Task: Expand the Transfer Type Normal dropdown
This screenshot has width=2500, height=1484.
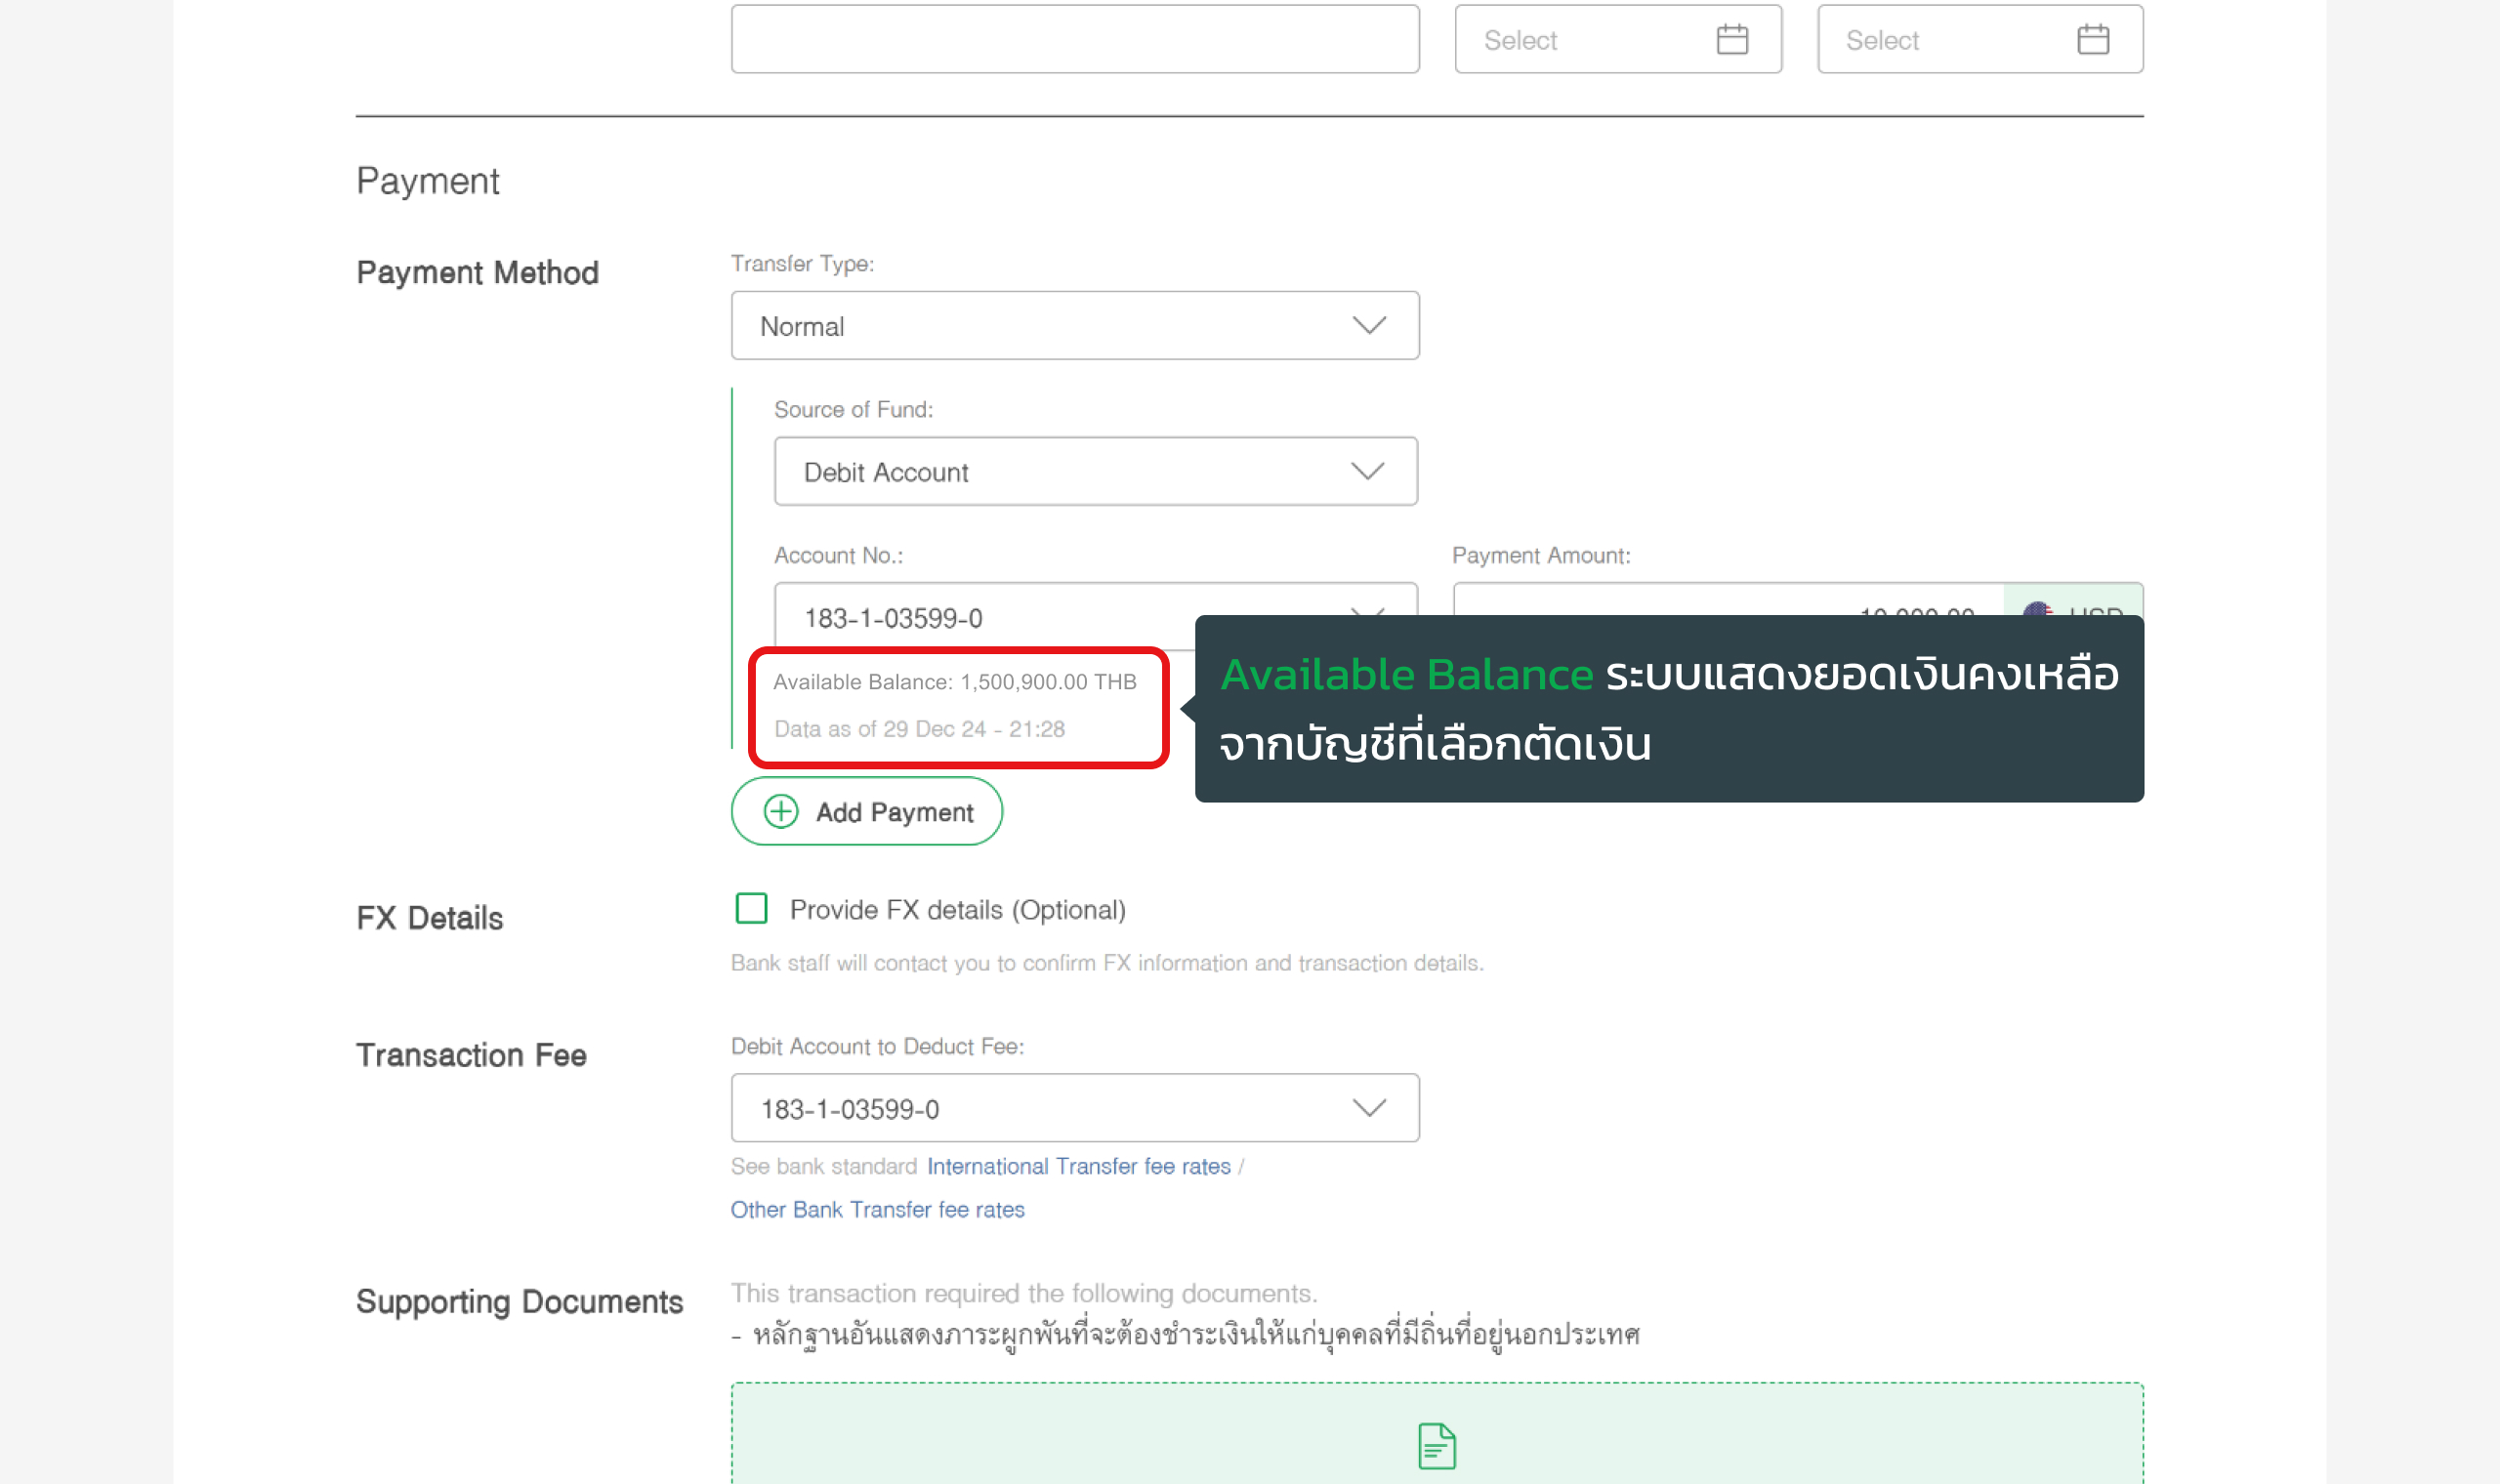Action: click(x=1075, y=326)
